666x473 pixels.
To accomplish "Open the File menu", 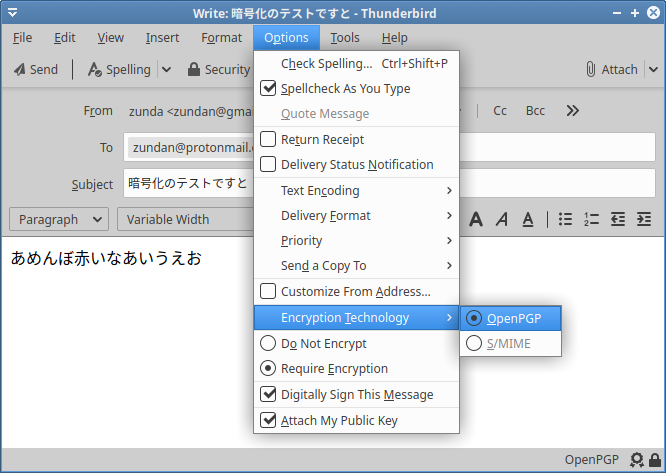I will [x=22, y=38].
